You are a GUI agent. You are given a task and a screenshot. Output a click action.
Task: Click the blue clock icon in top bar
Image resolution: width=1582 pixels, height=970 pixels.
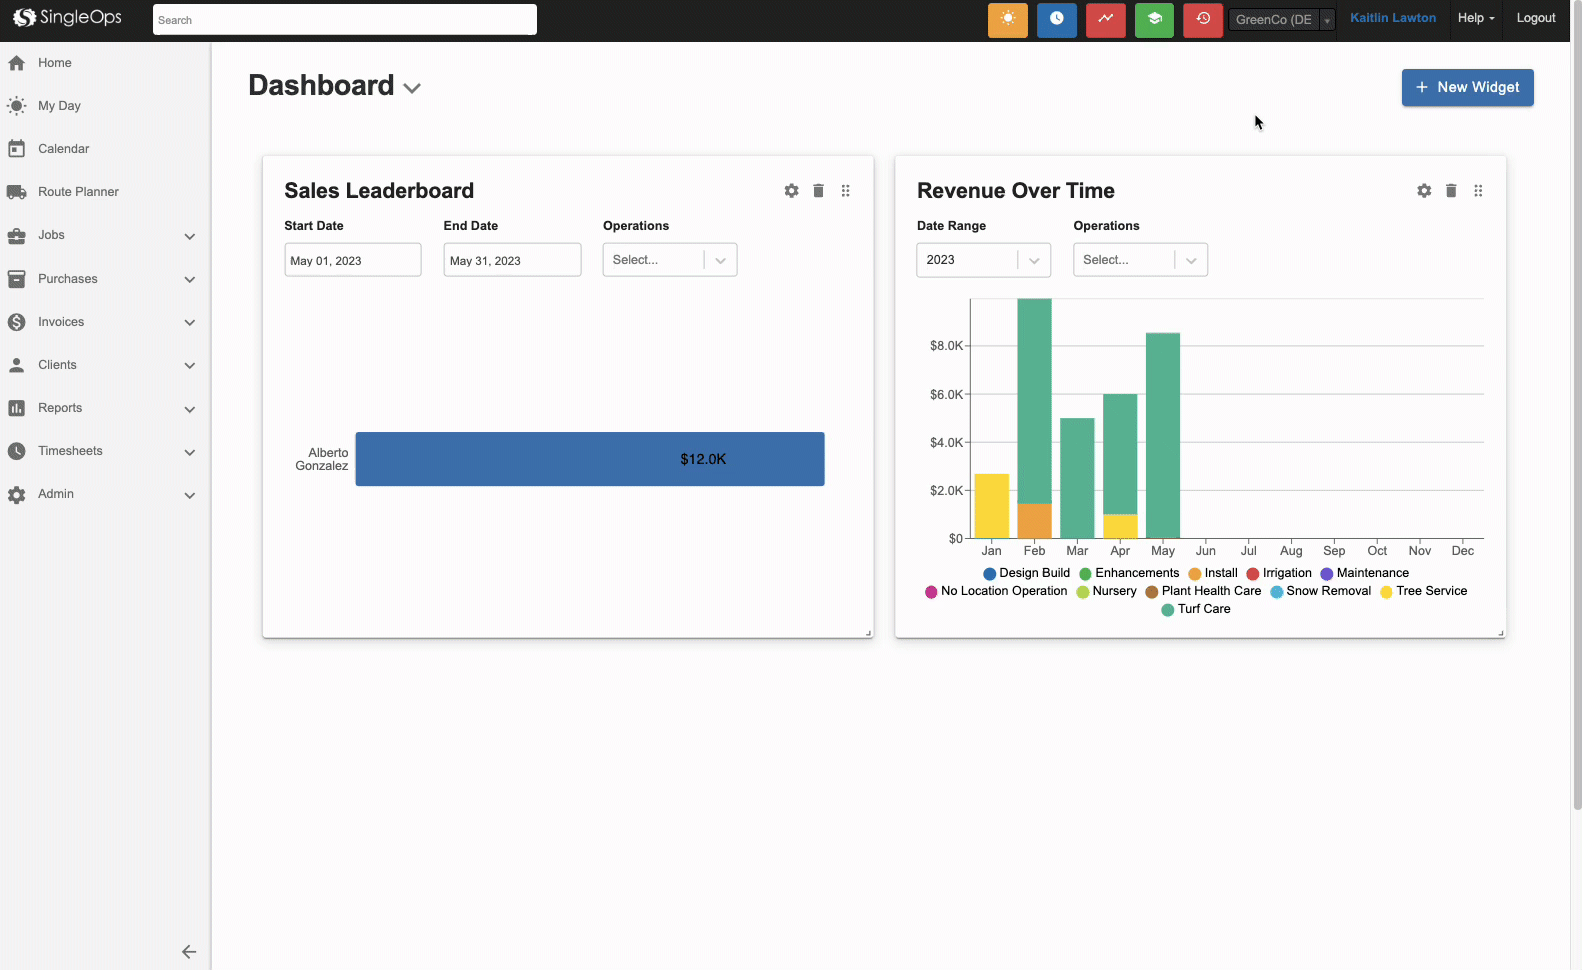tap(1056, 19)
